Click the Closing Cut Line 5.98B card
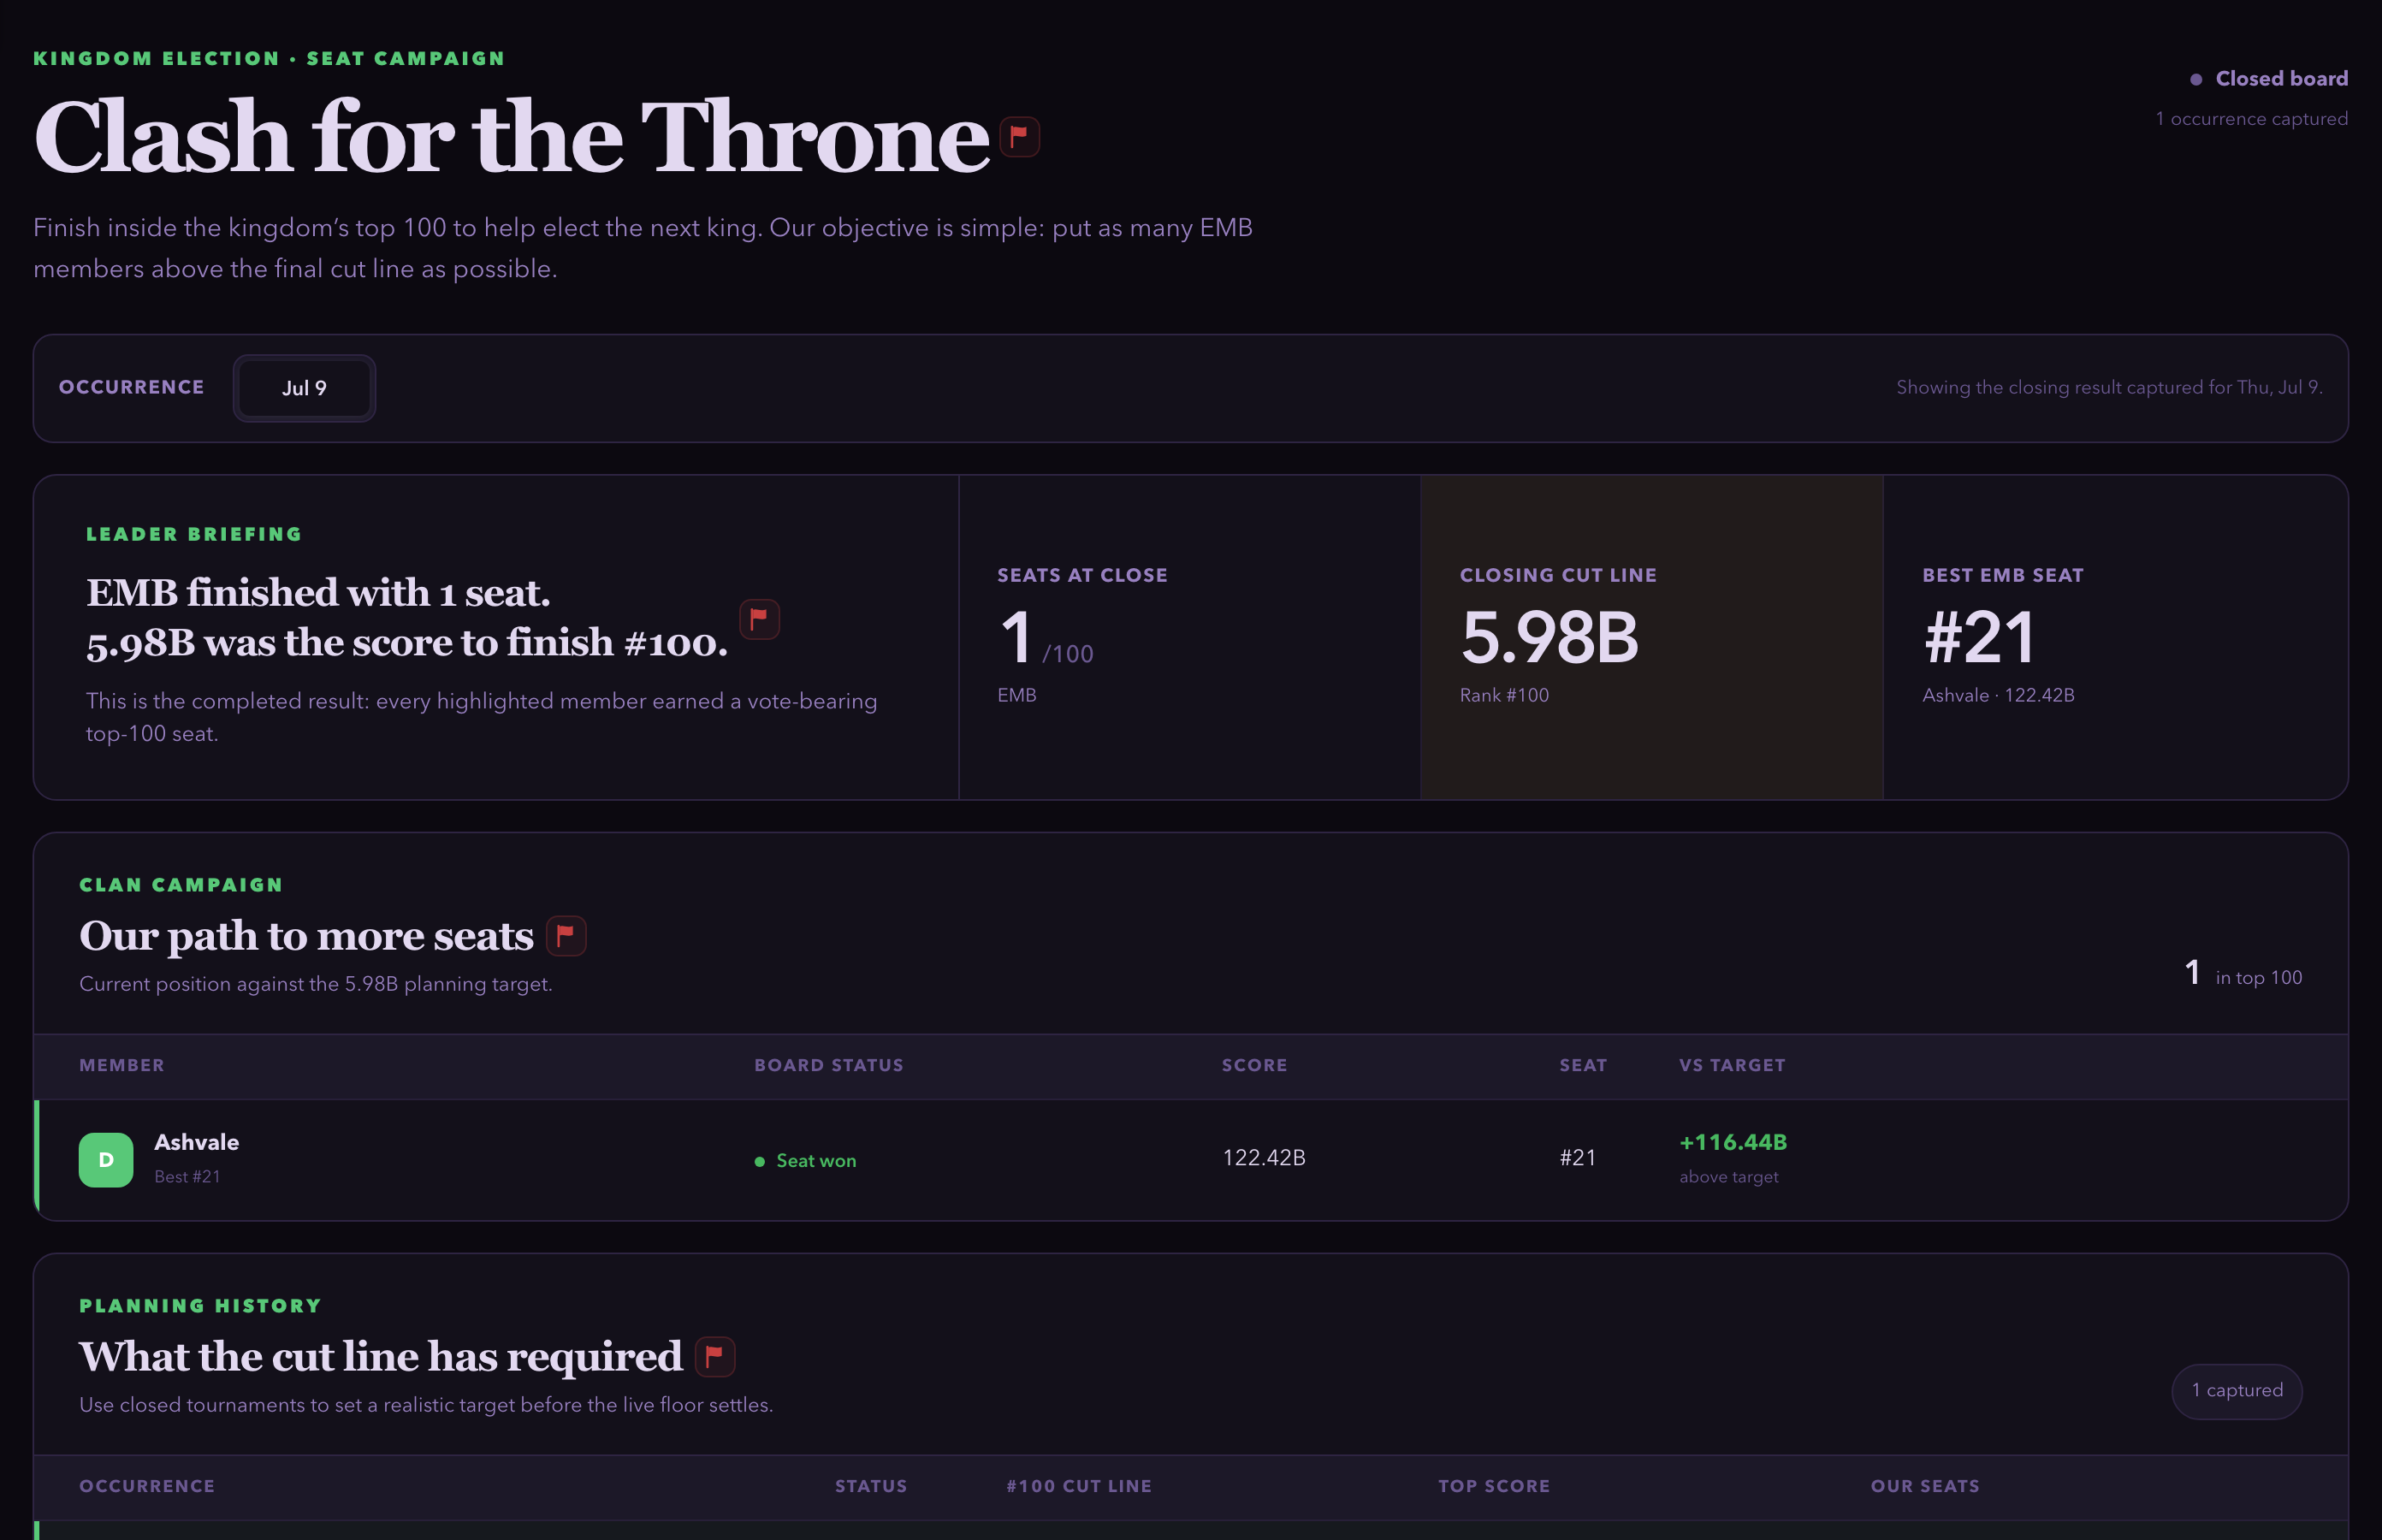 pos(1651,637)
